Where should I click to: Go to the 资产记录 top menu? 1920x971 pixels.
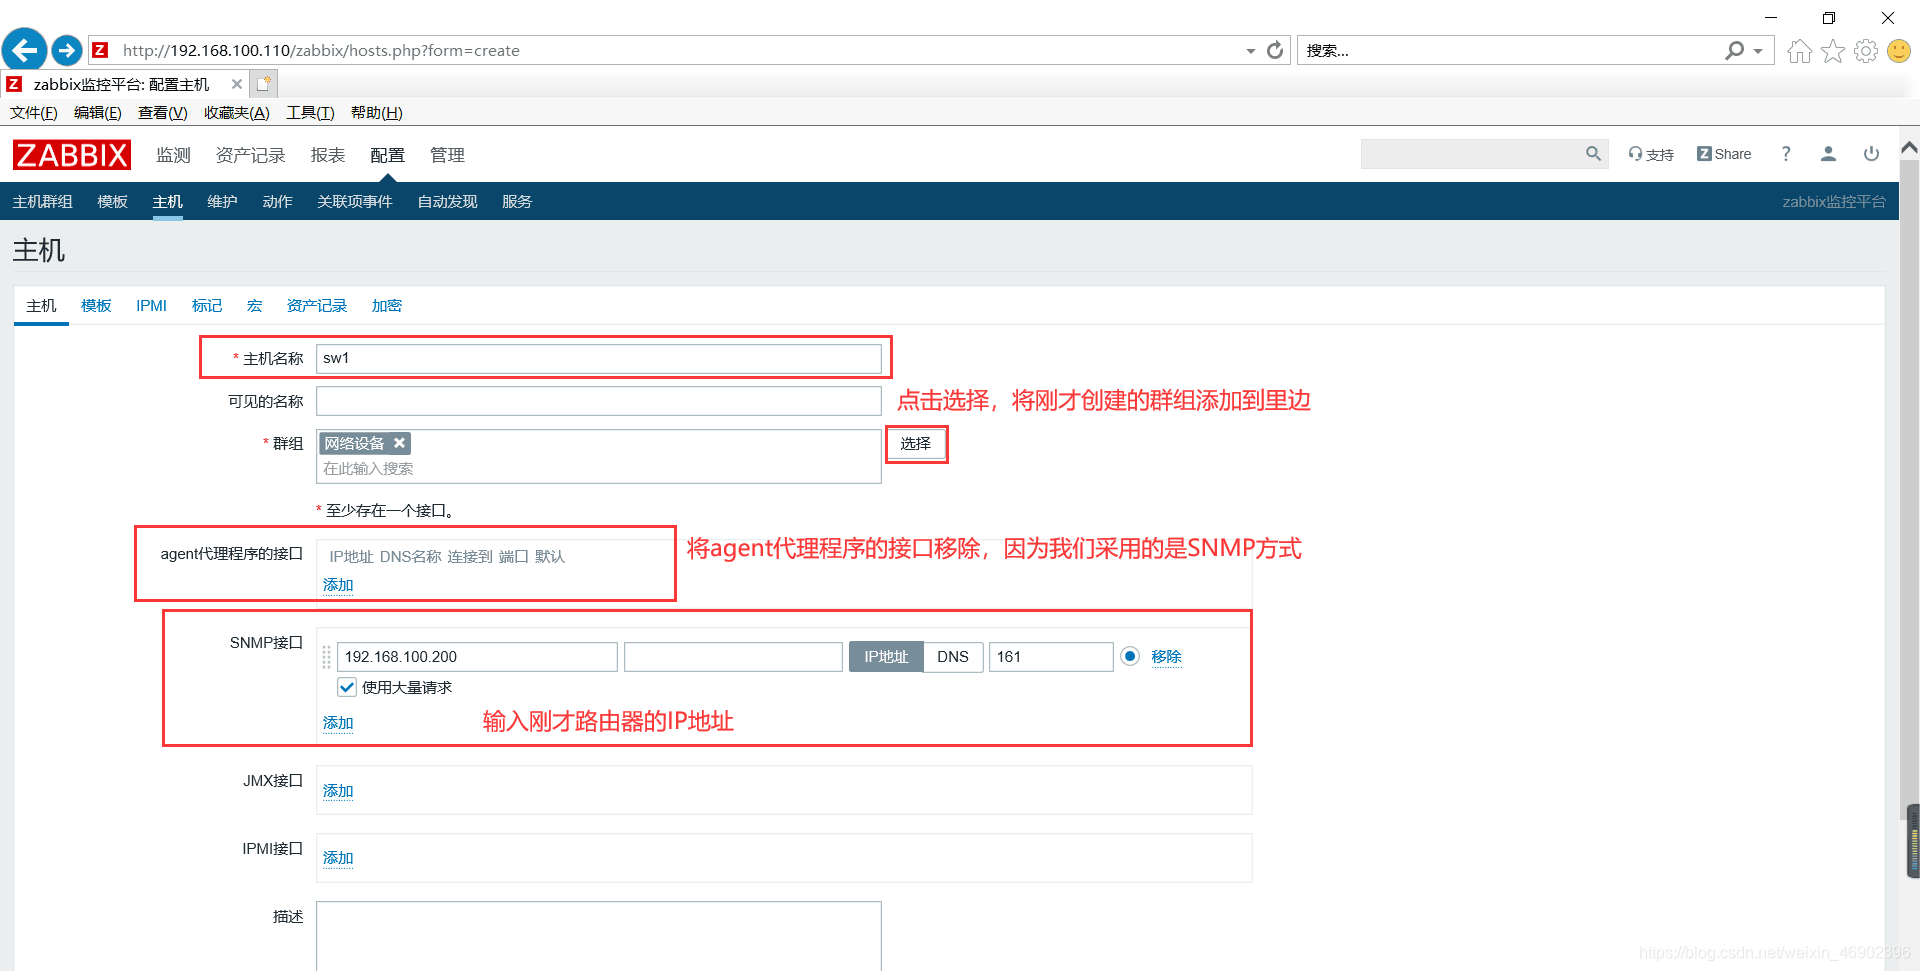coord(250,155)
